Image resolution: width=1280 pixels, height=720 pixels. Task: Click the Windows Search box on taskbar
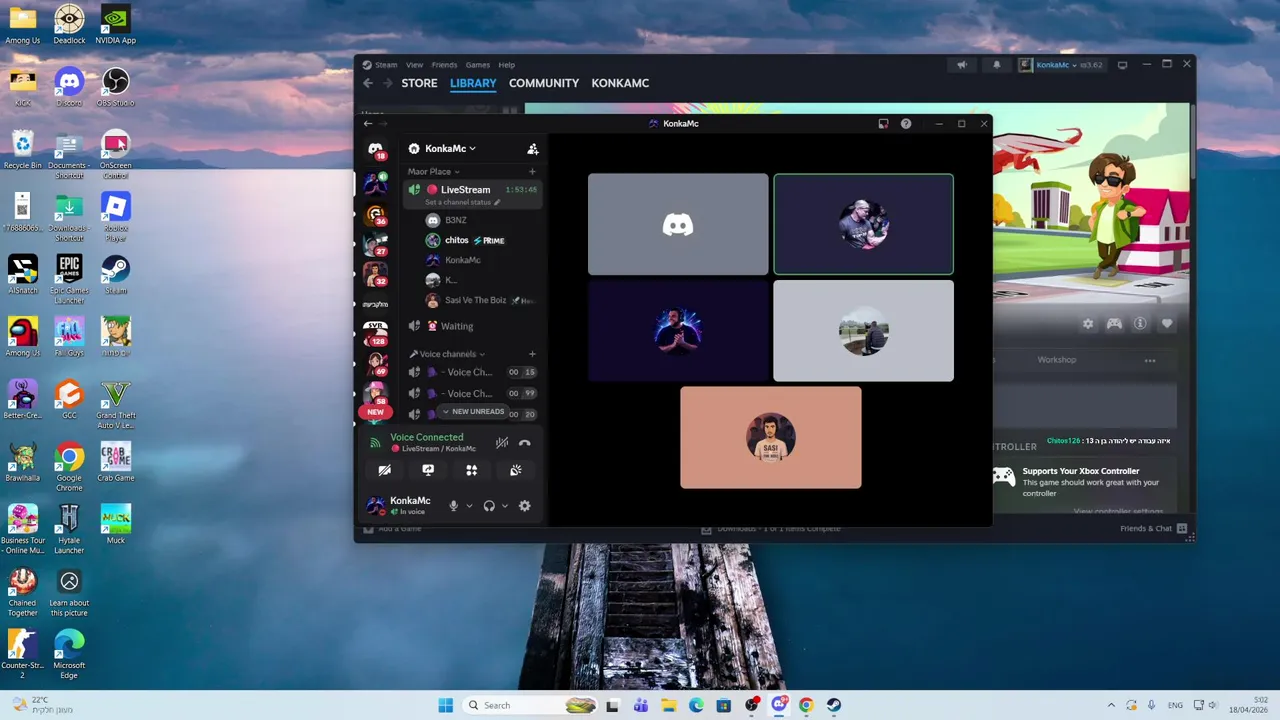[531, 705]
